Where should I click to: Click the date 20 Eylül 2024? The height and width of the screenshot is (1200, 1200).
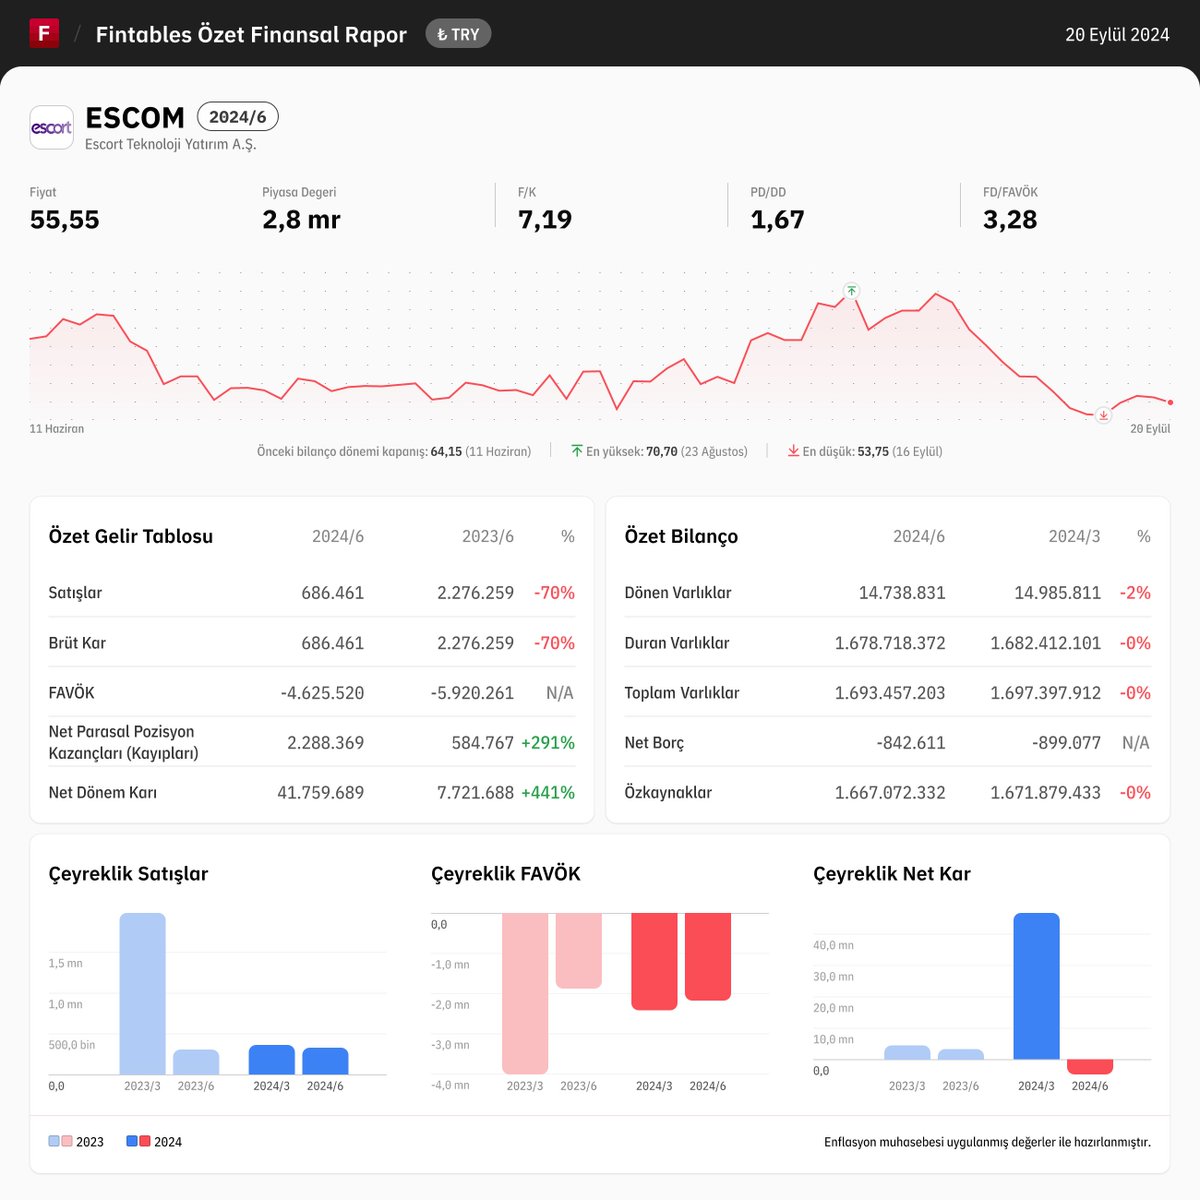click(1117, 34)
